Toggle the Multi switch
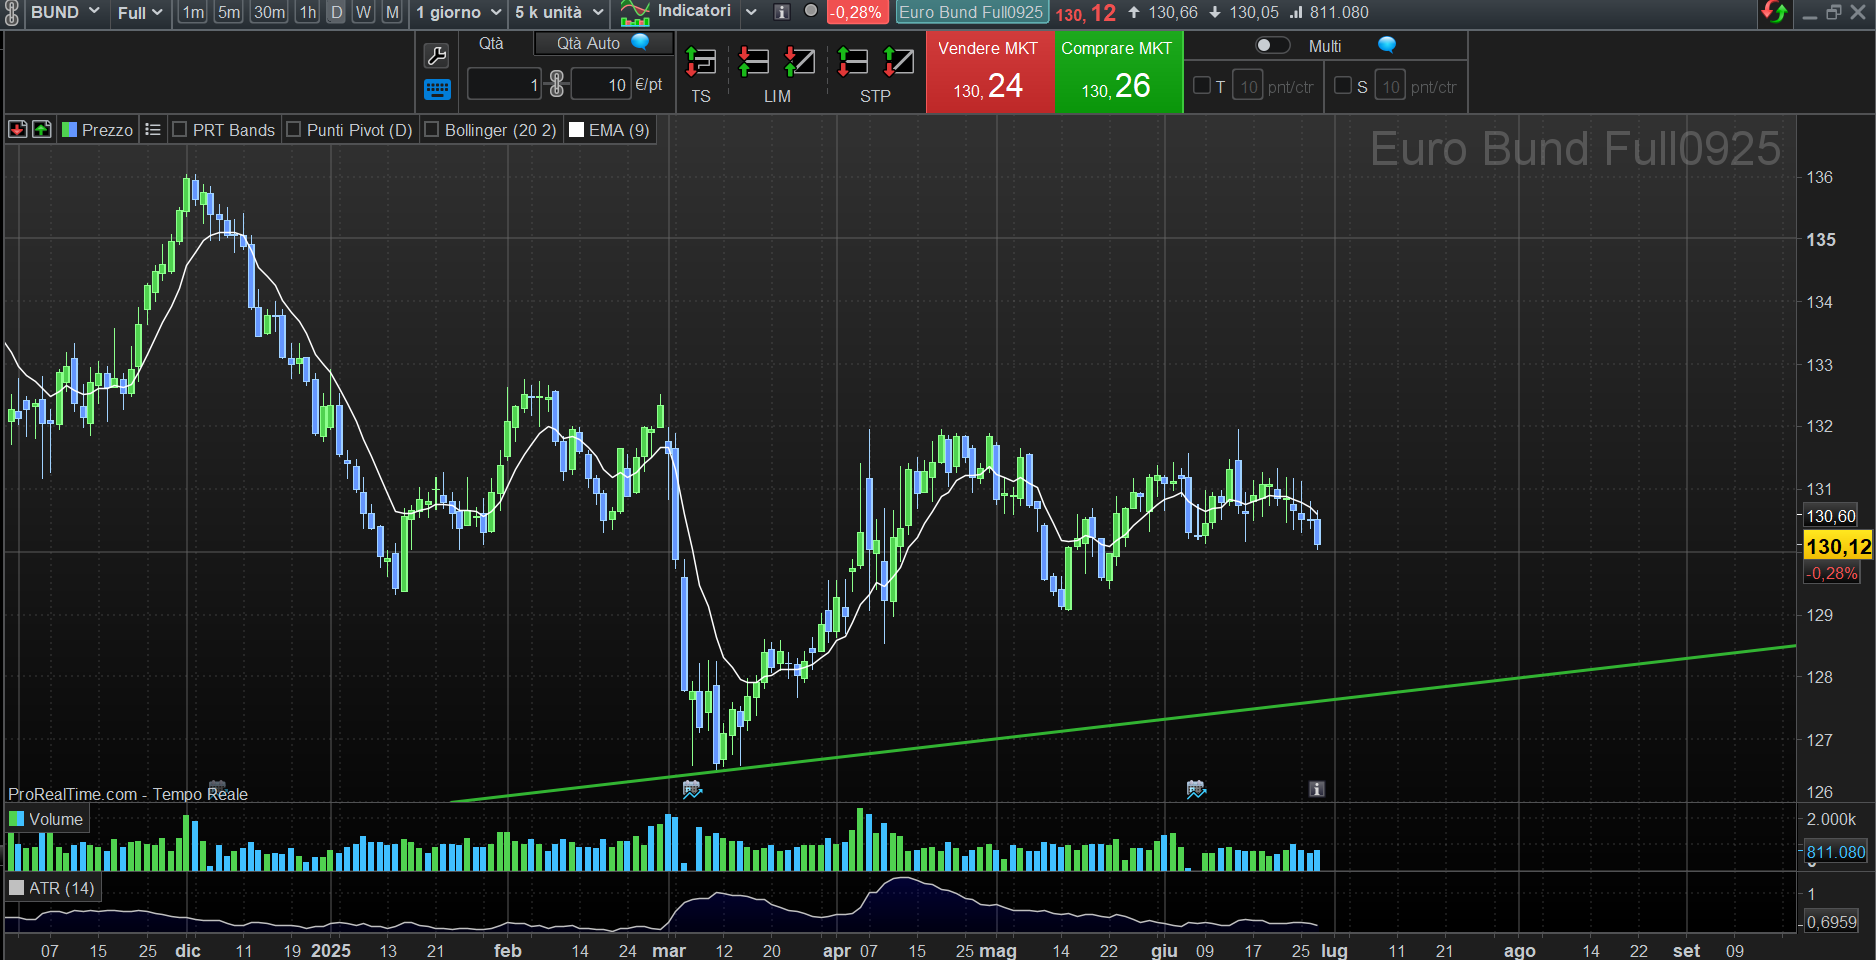The height and width of the screenshot is (960, 1876). coord(1272,45)
